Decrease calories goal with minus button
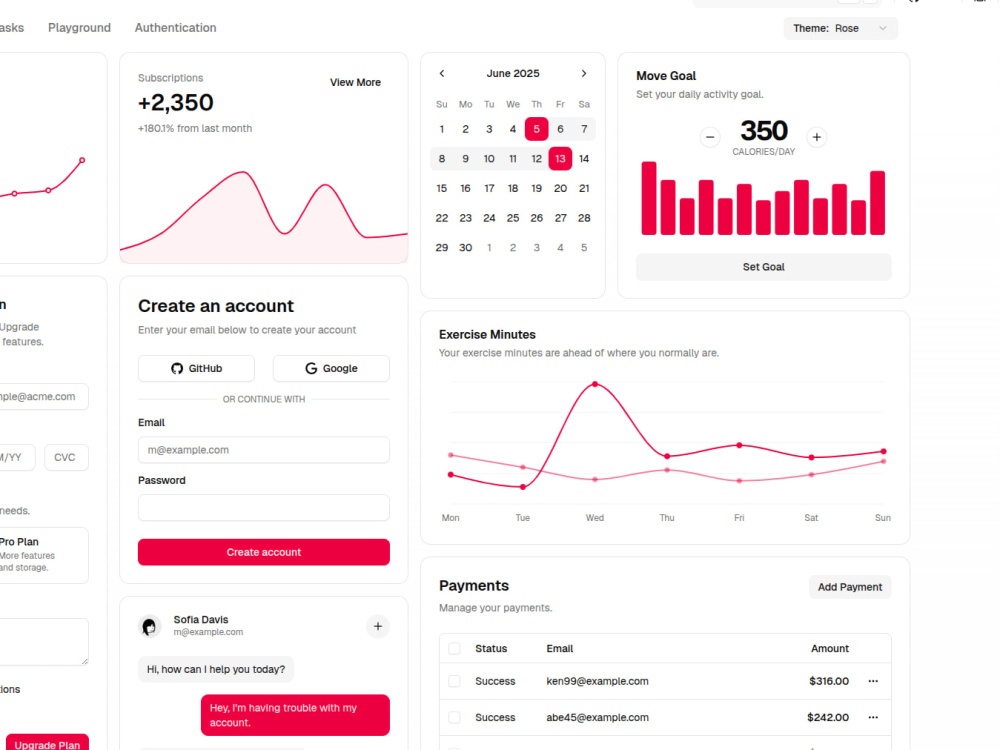The image size is (1000, 750). tap(710, 137)
